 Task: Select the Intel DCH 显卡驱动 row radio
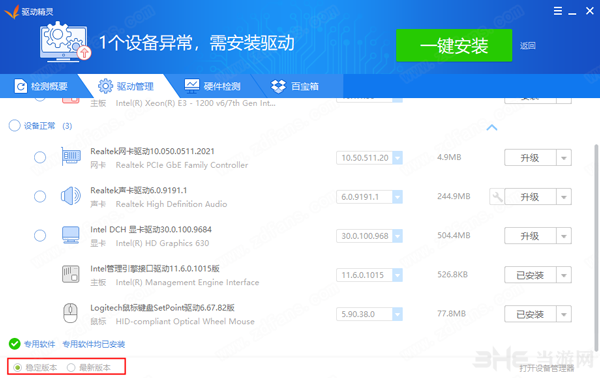pos(40,235)
